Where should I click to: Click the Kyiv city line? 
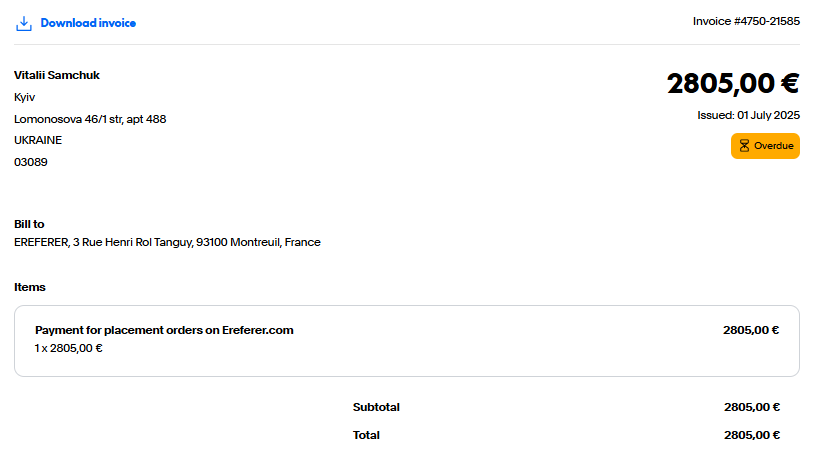(24, 97)
